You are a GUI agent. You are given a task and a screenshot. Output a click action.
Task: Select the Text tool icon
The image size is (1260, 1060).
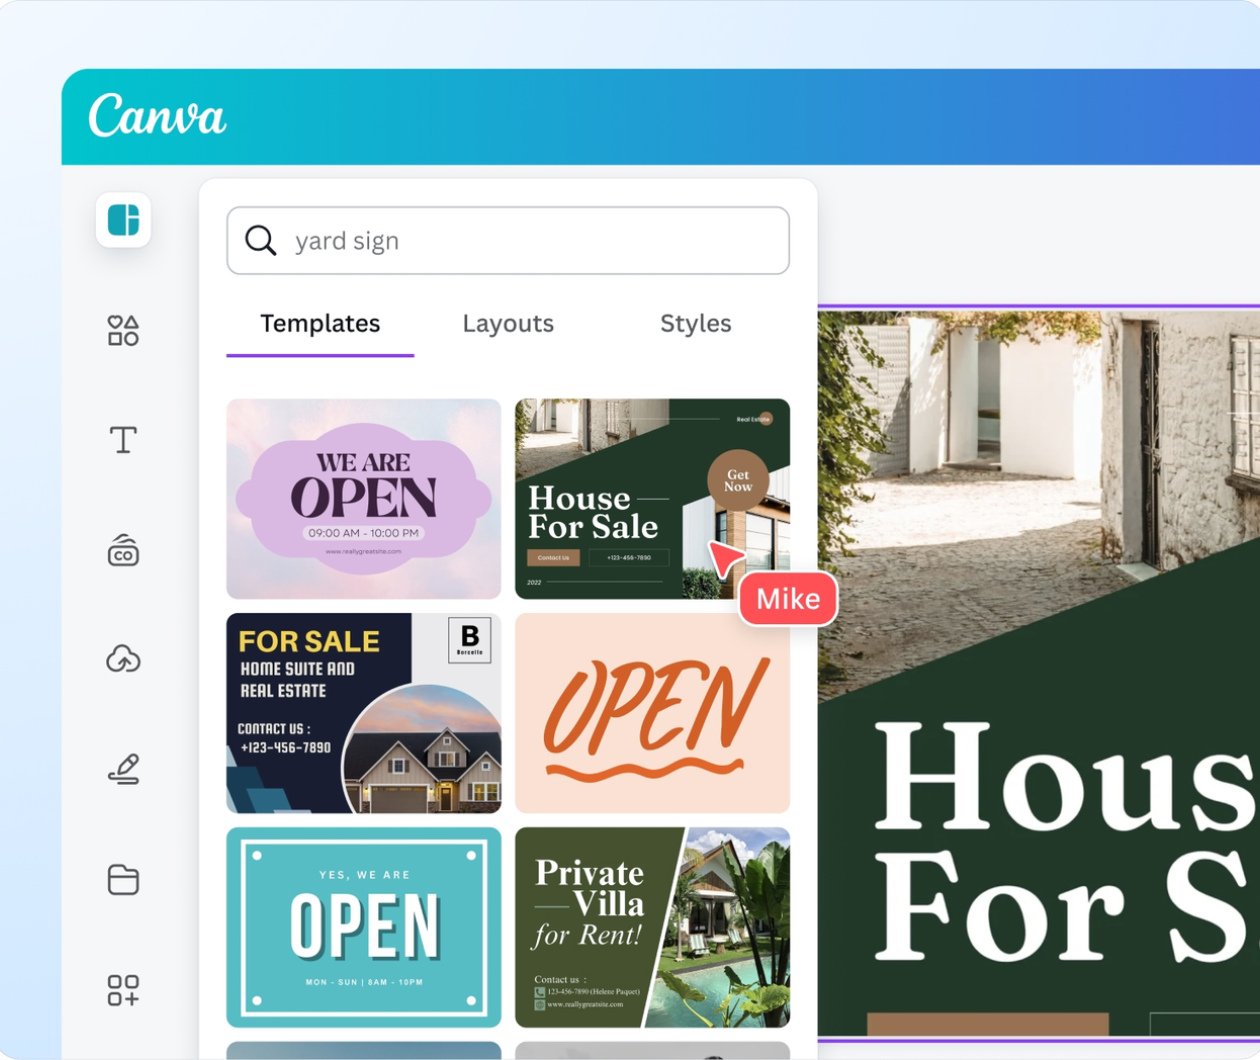(x=123, y=440)
